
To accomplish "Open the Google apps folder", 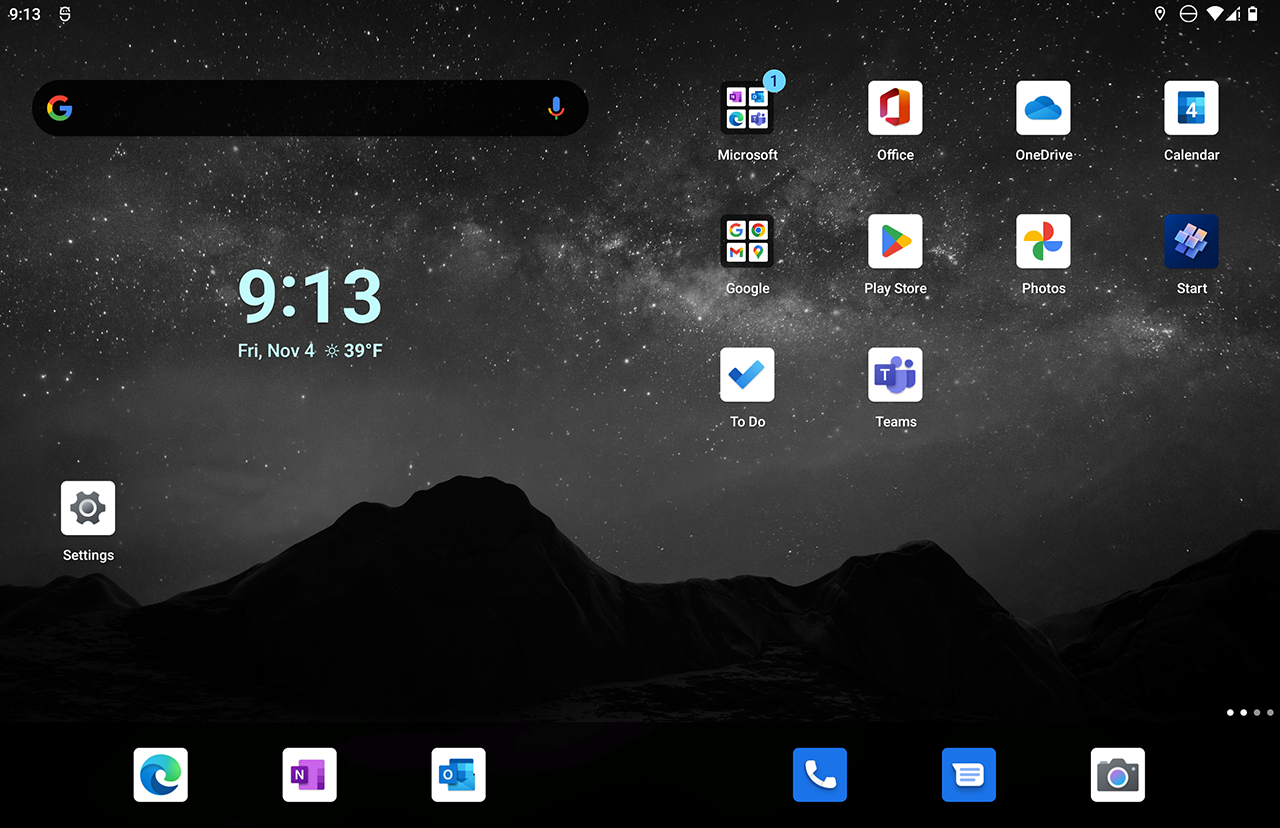I will 747,241.
